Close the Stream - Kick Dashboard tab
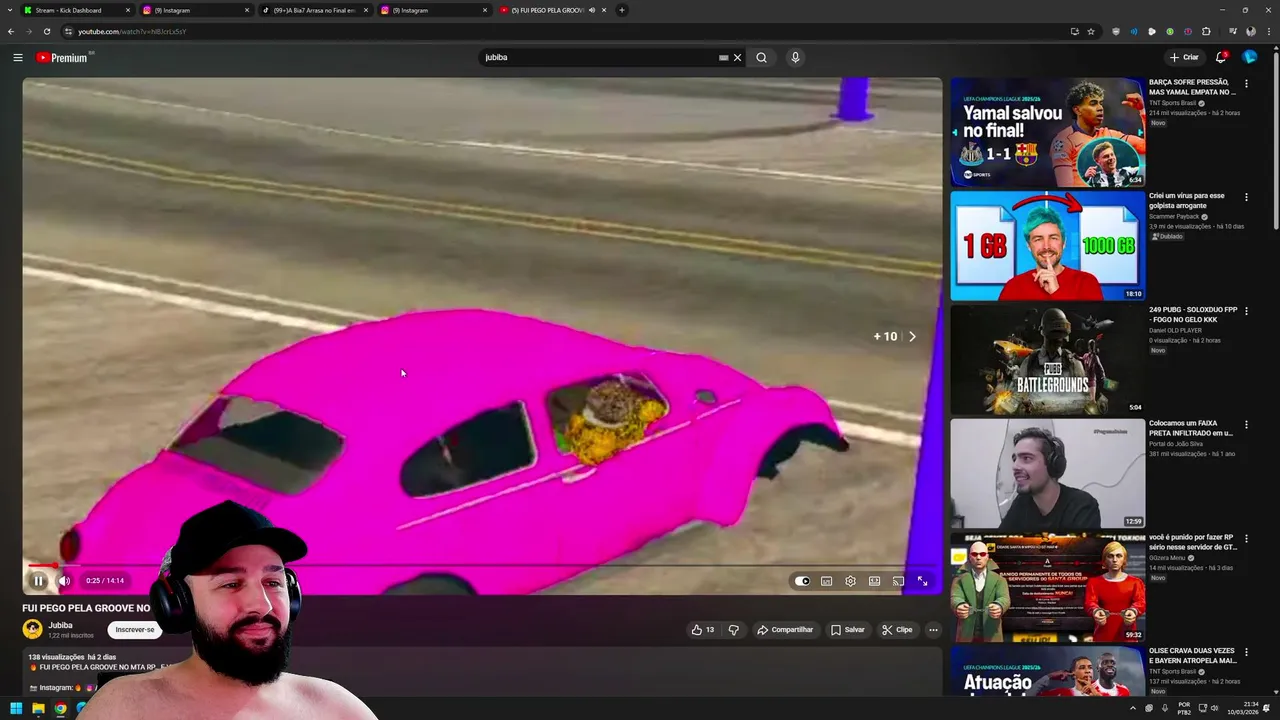 pyautogui.click(x=128, y=10)
